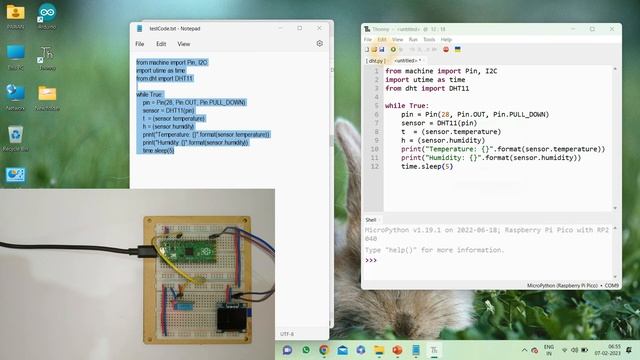The width and height of the screenshot is (640, 360).
Task: Open the Run menu in Thonny
Action: click(413, 40)
